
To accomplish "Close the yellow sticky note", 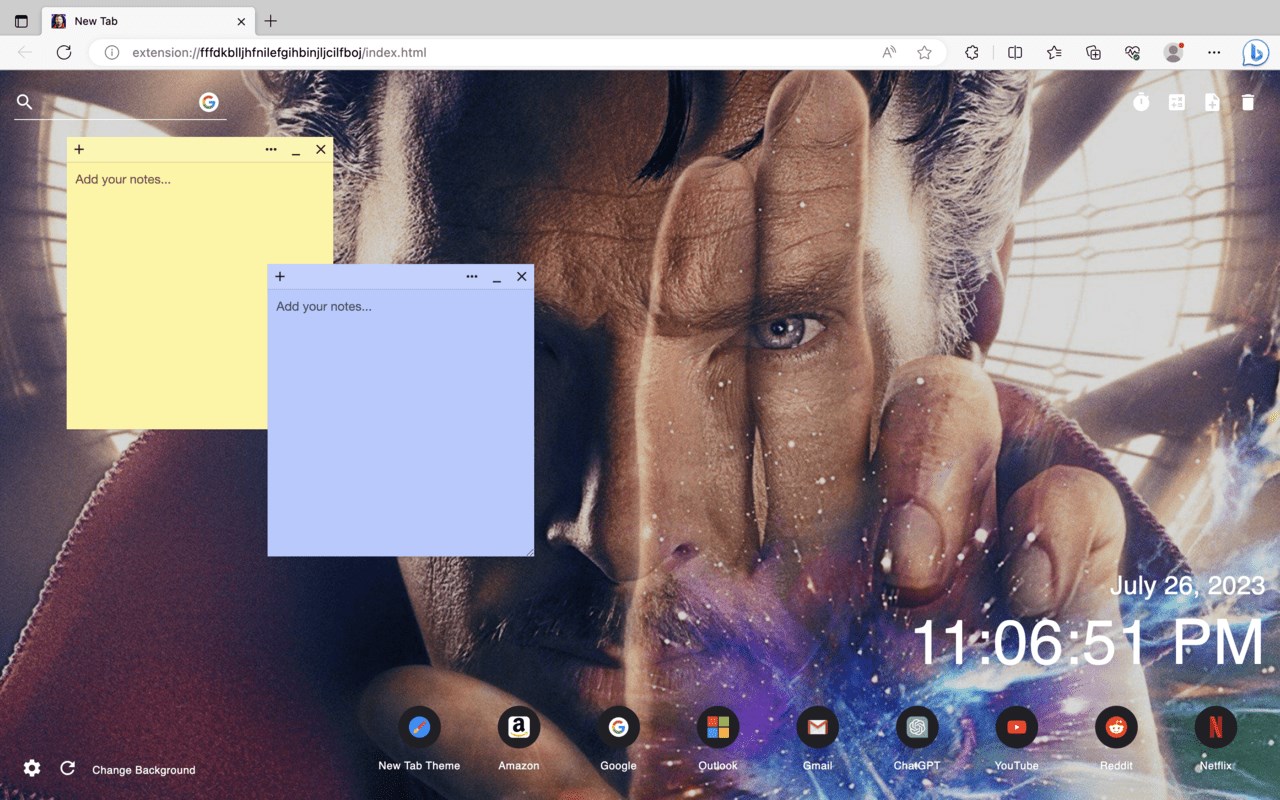I will coord(321,150).
